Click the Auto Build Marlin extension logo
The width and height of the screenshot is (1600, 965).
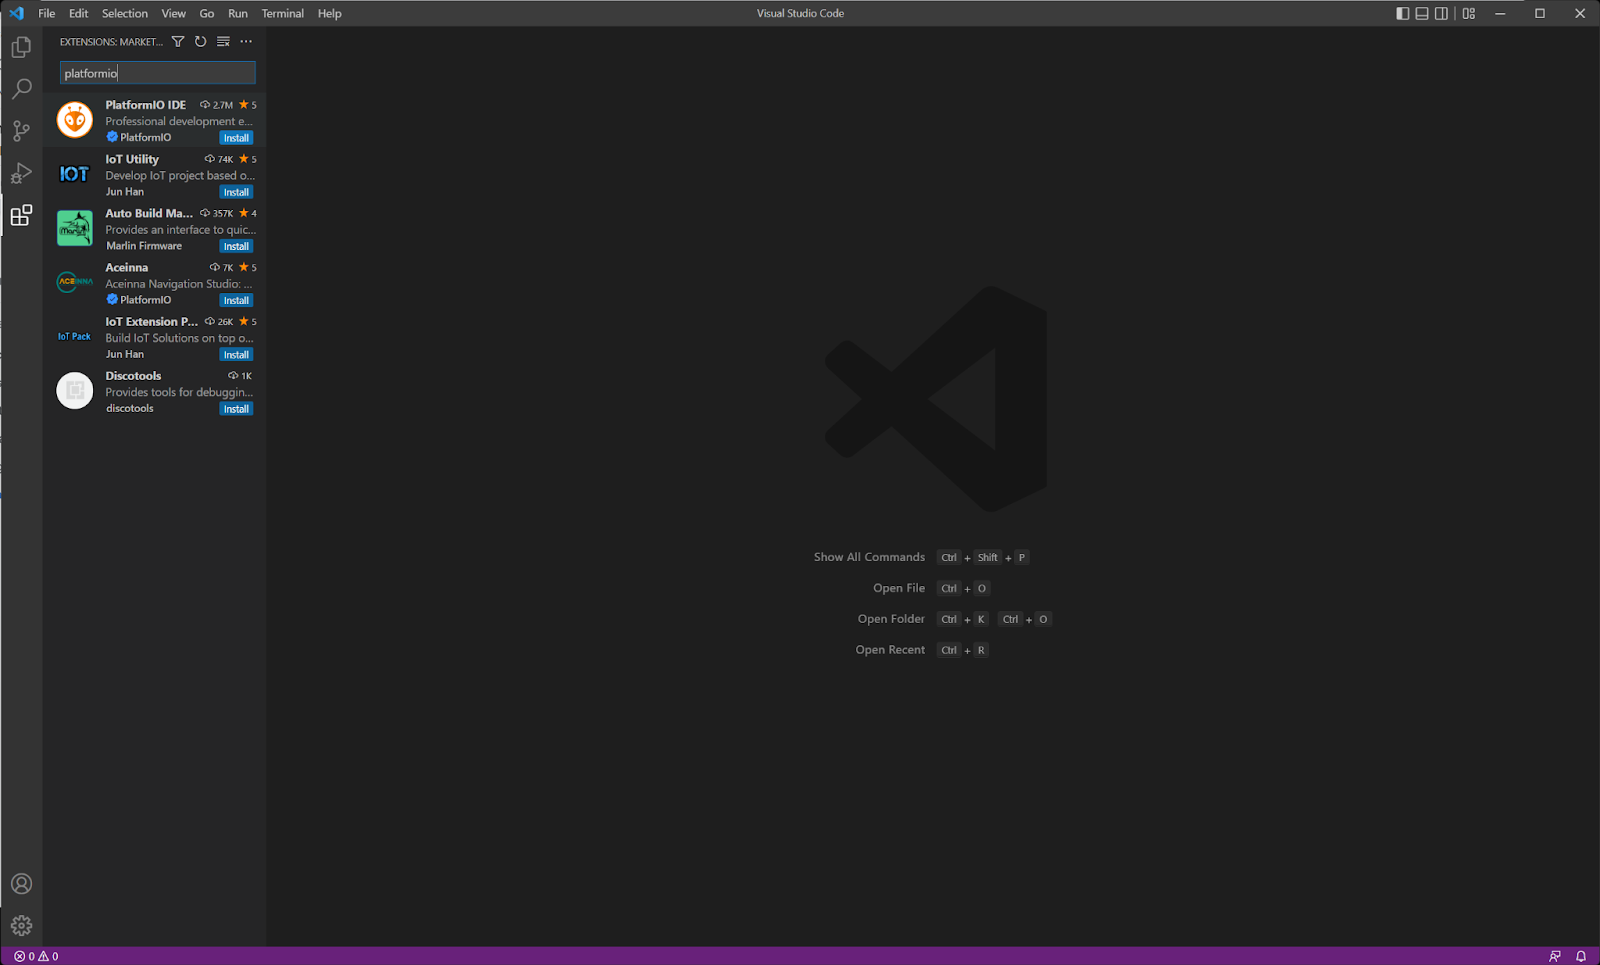75,228
